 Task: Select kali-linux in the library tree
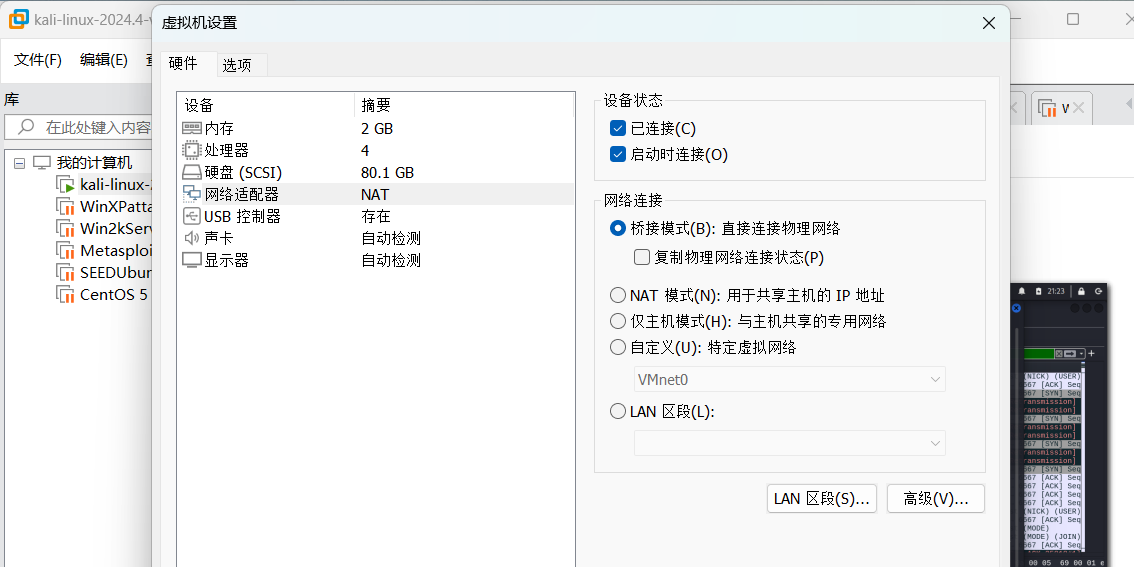(116, 184)
